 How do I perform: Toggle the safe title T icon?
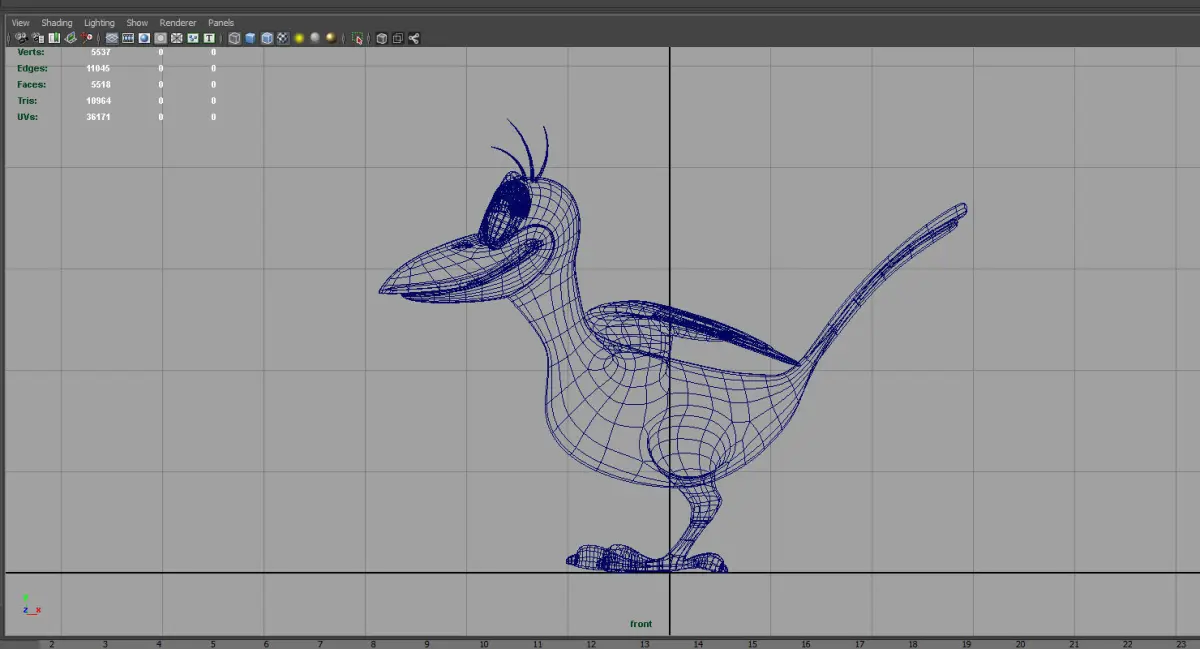pyautogui.click(x=209, y=38)
